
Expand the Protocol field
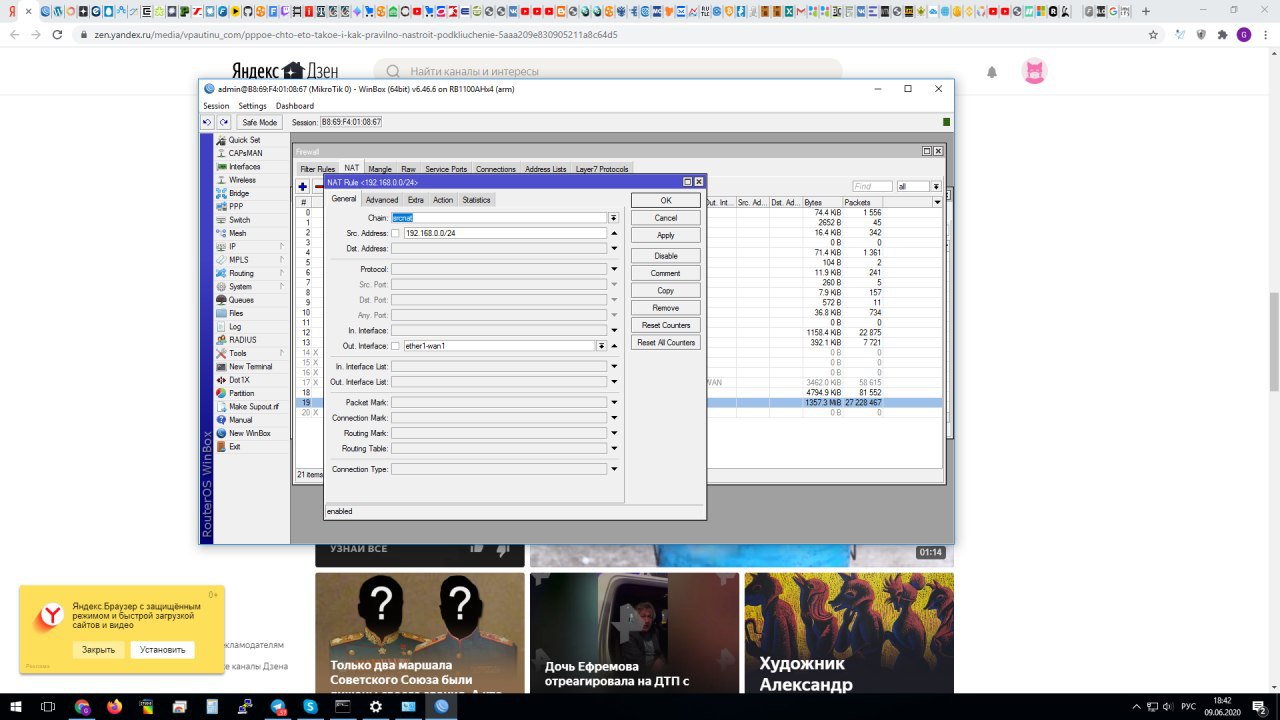click(x=614, y=269)
